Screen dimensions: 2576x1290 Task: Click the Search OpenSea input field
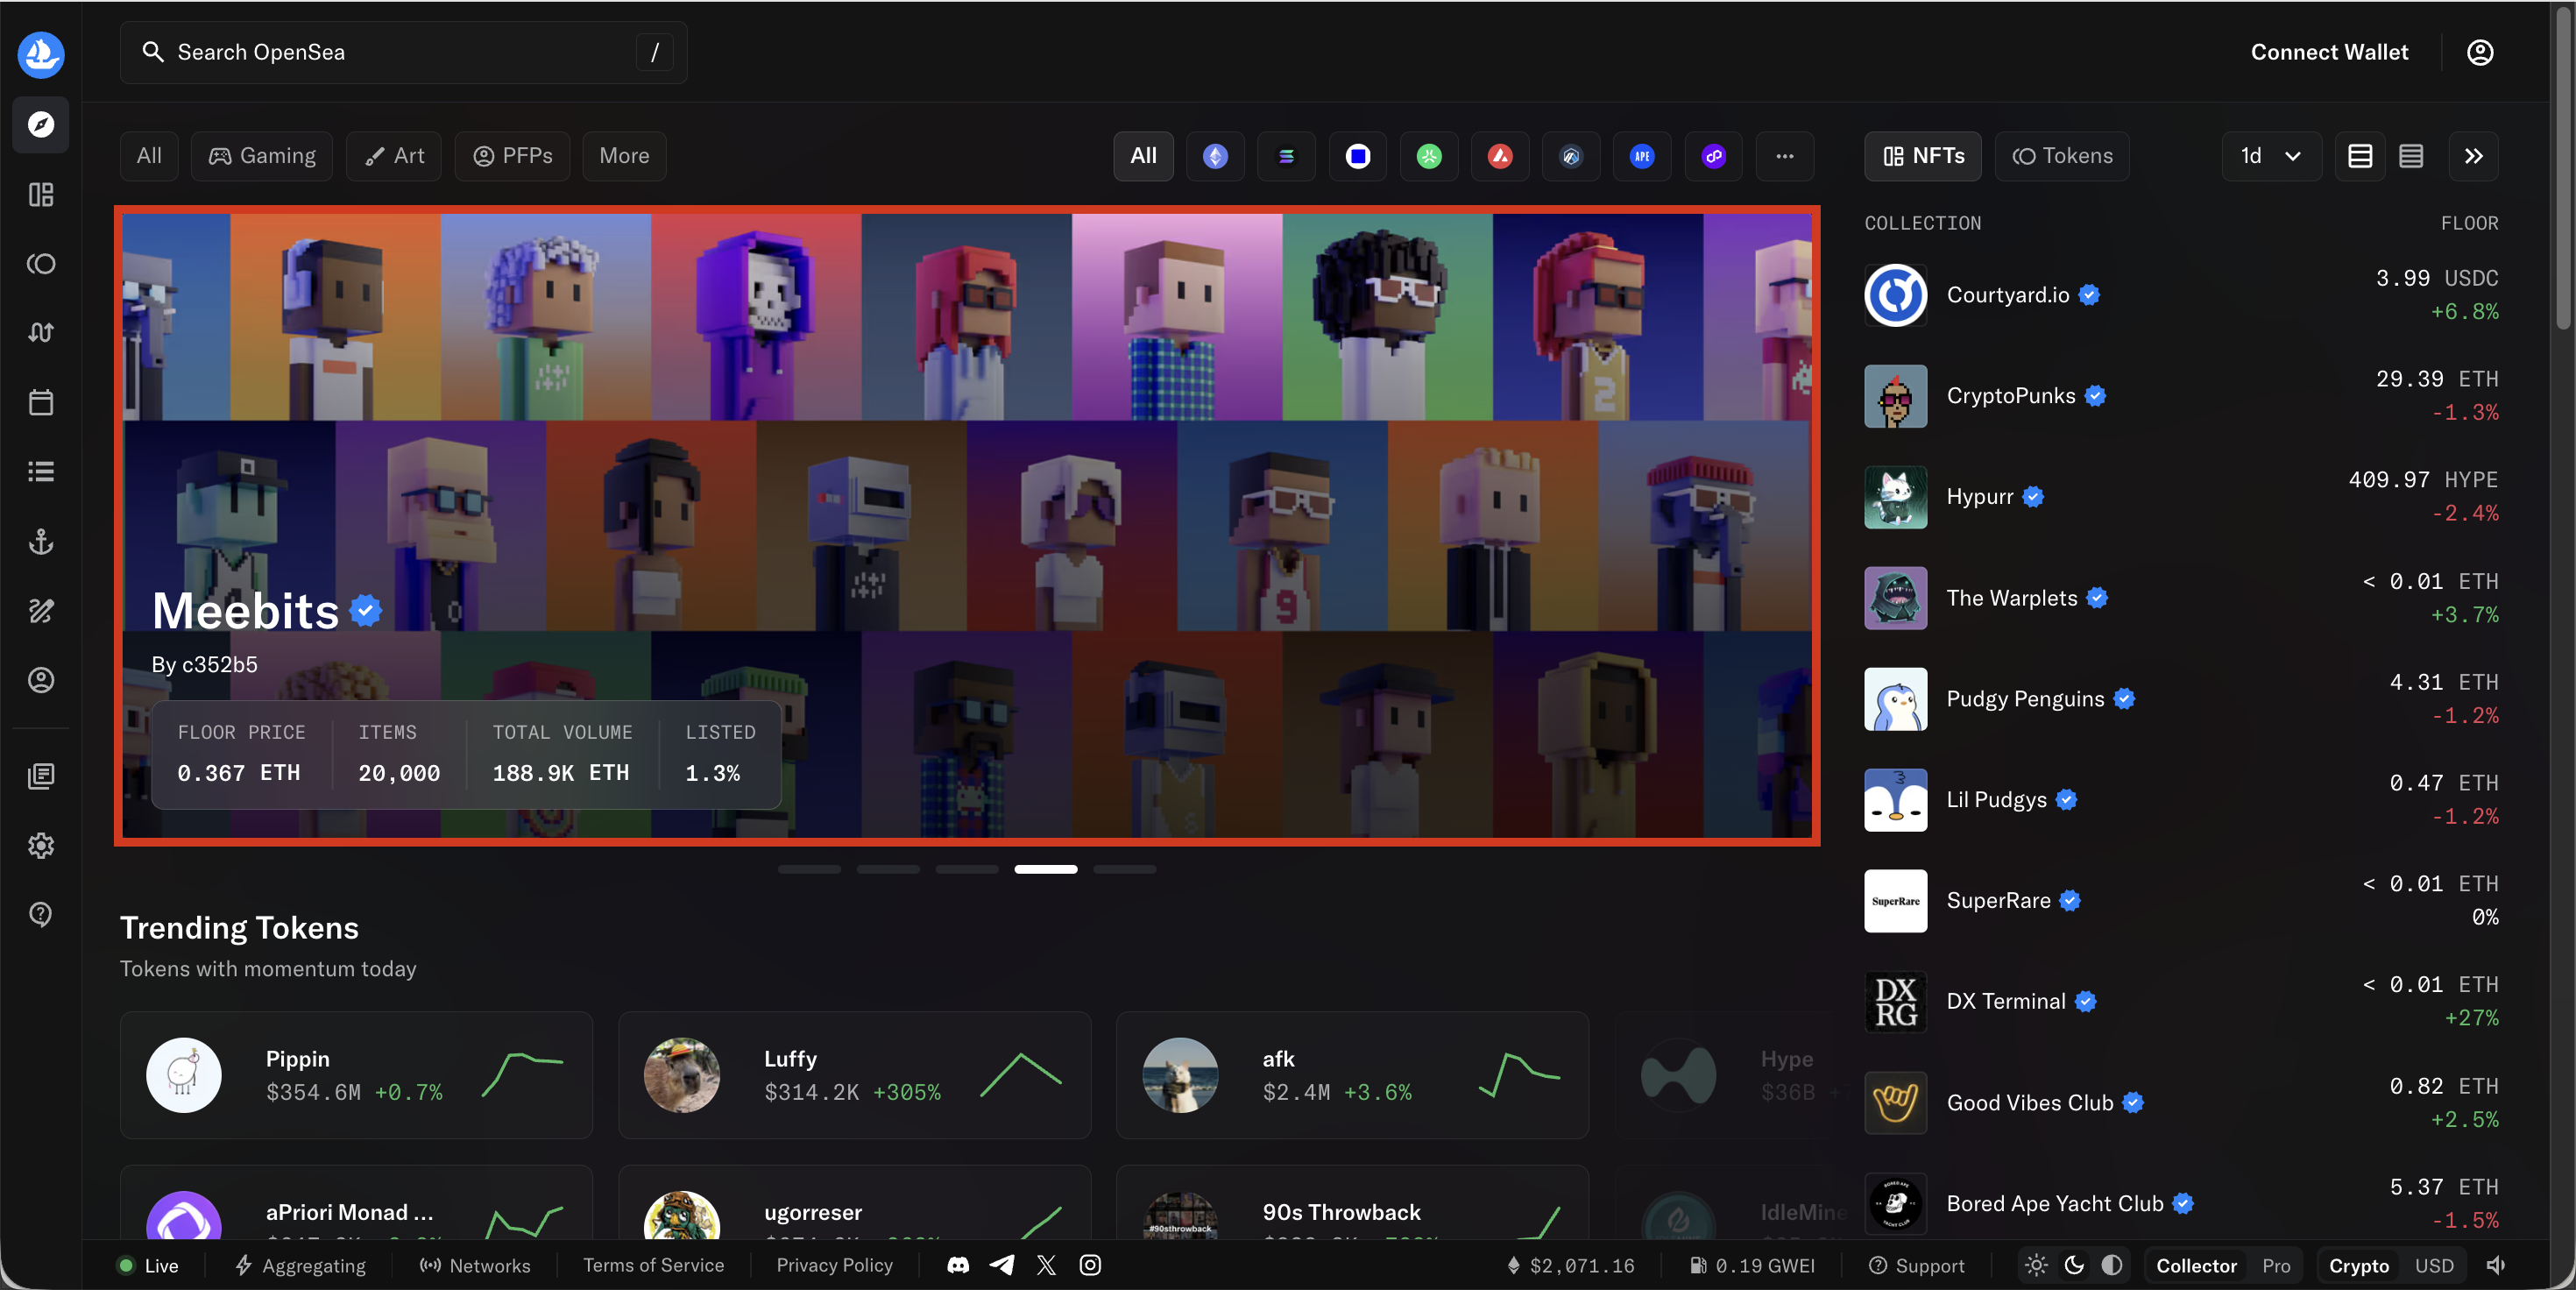pos(400,52)
